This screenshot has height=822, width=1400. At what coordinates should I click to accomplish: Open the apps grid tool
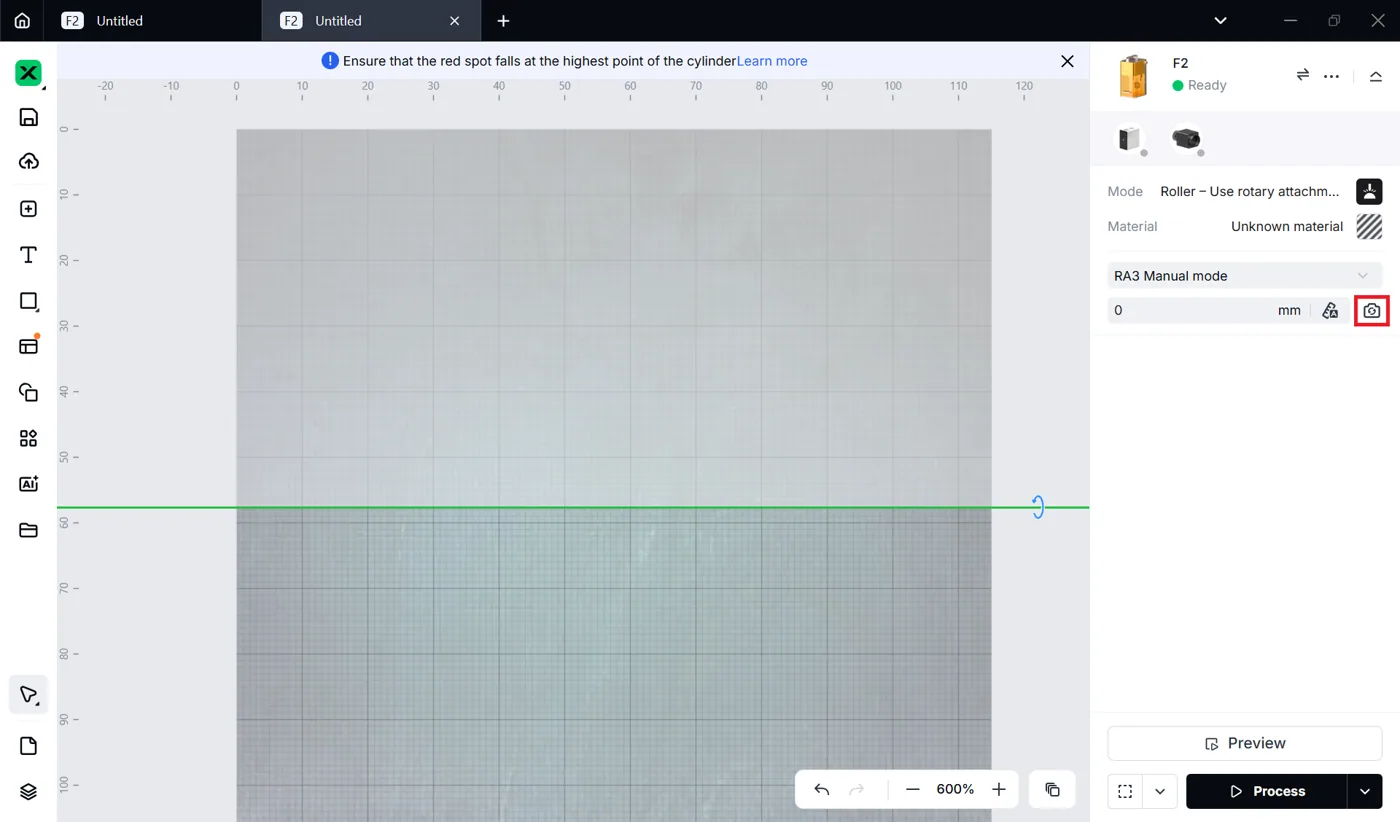coord(29,438)
